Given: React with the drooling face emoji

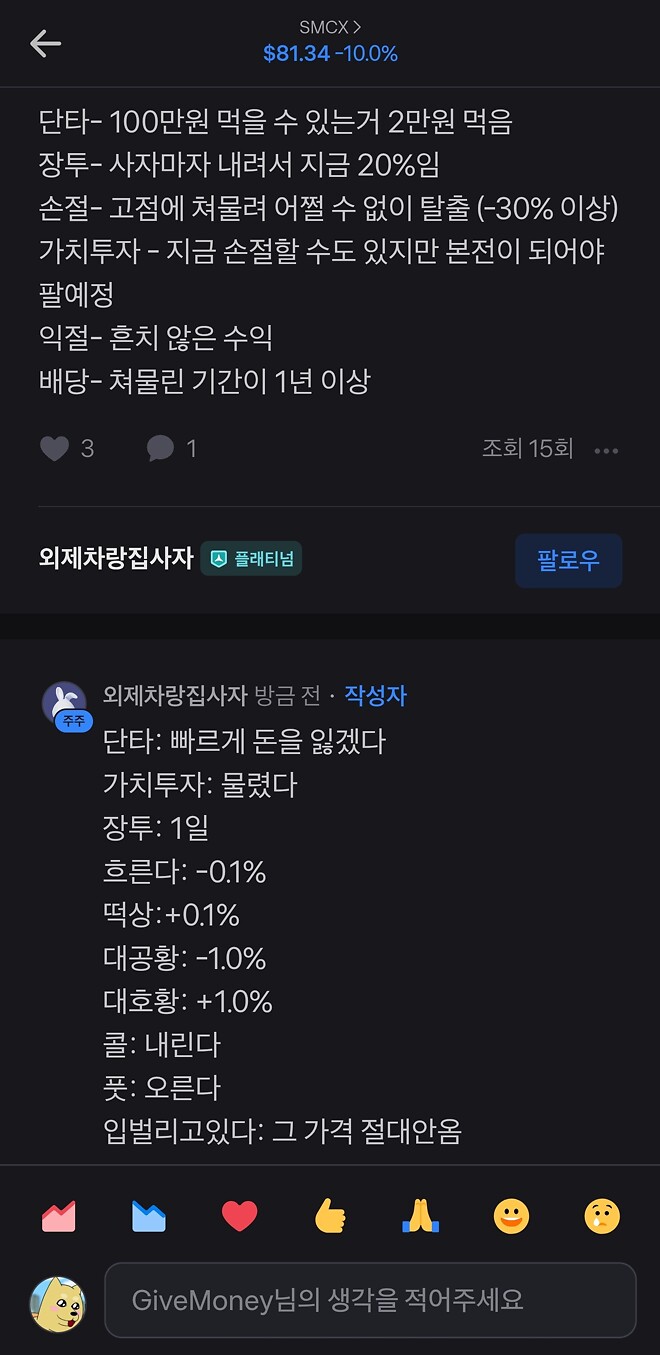Looking at the screenshot, I should tap(601, 1215).
